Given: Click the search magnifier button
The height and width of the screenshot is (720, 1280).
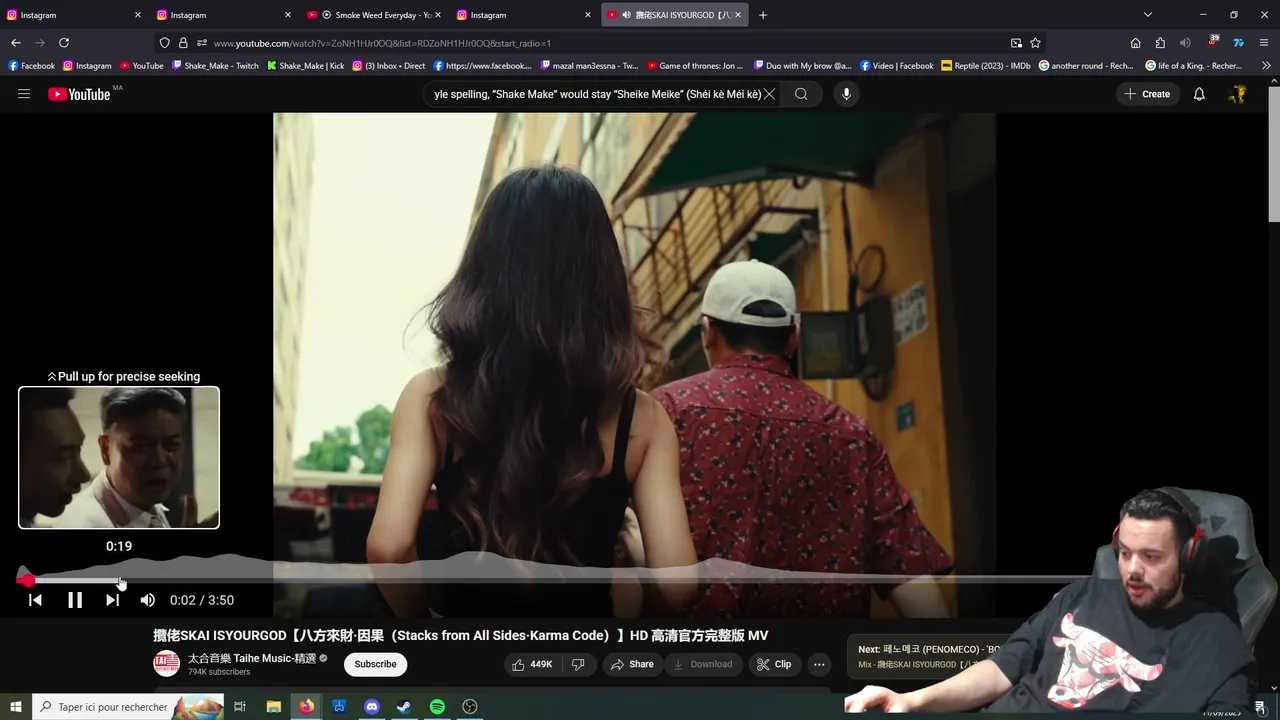Looking at the screenshot, I should (x=801, y=94).
